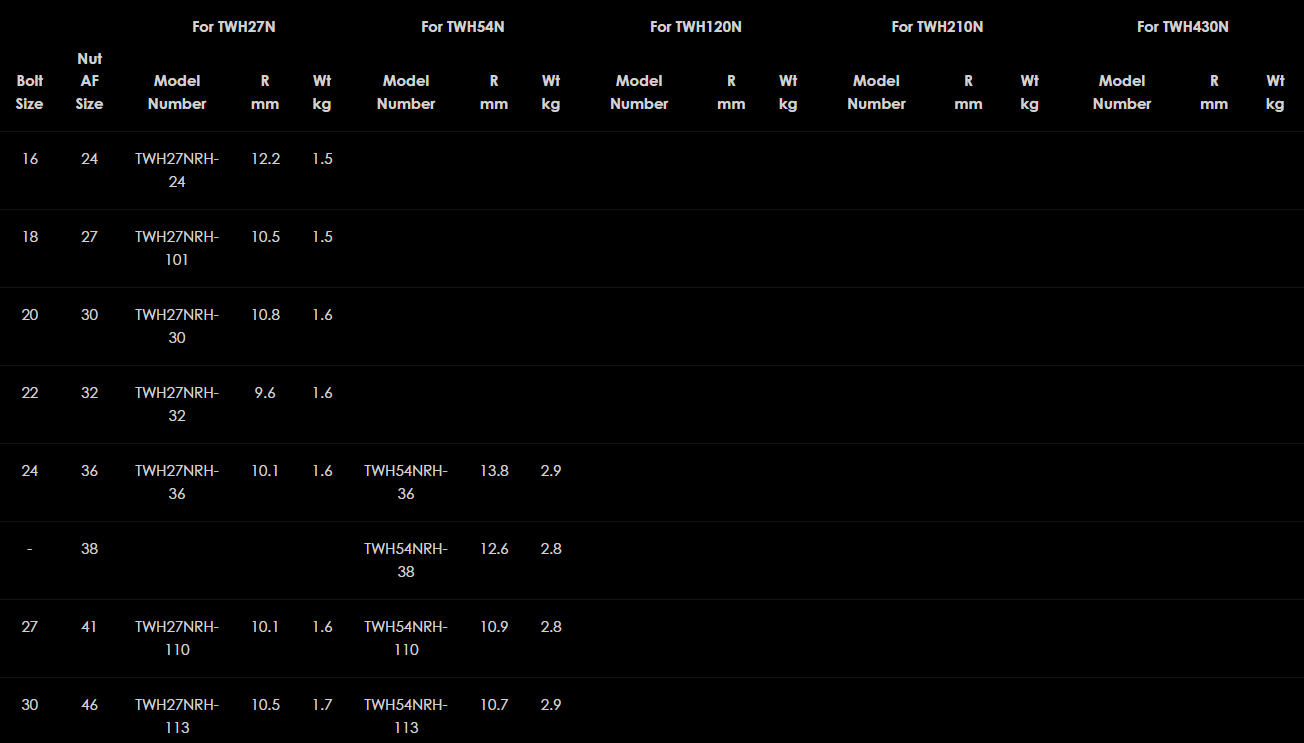
Task: Select the Nut AF Size column header
Action: (89, 81)
